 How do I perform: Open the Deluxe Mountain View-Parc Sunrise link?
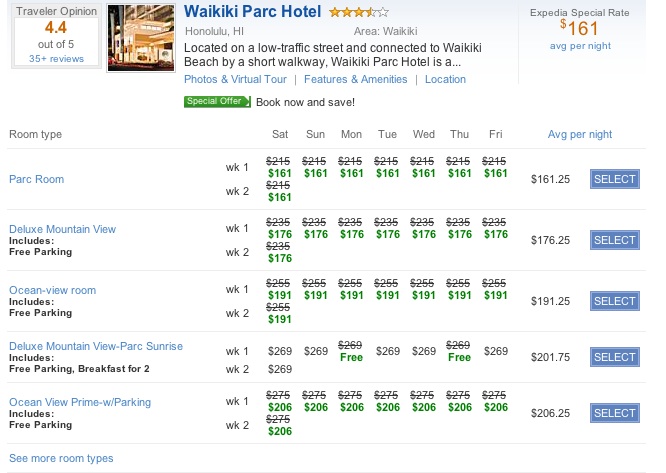pyautogui.click(x=96, y=346)
